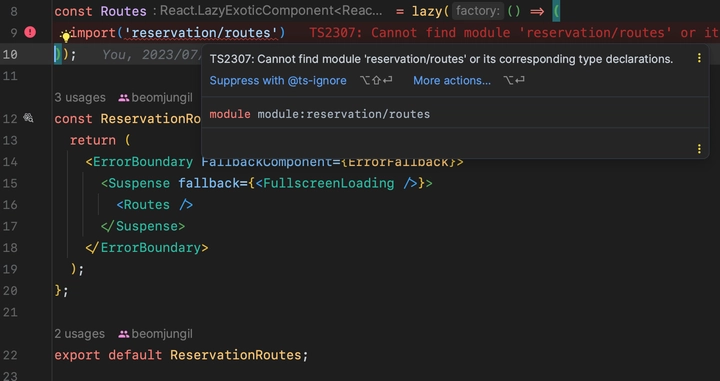
Task: Click the More actions... link
Action: pyautogui.click(x=452, y=80)
